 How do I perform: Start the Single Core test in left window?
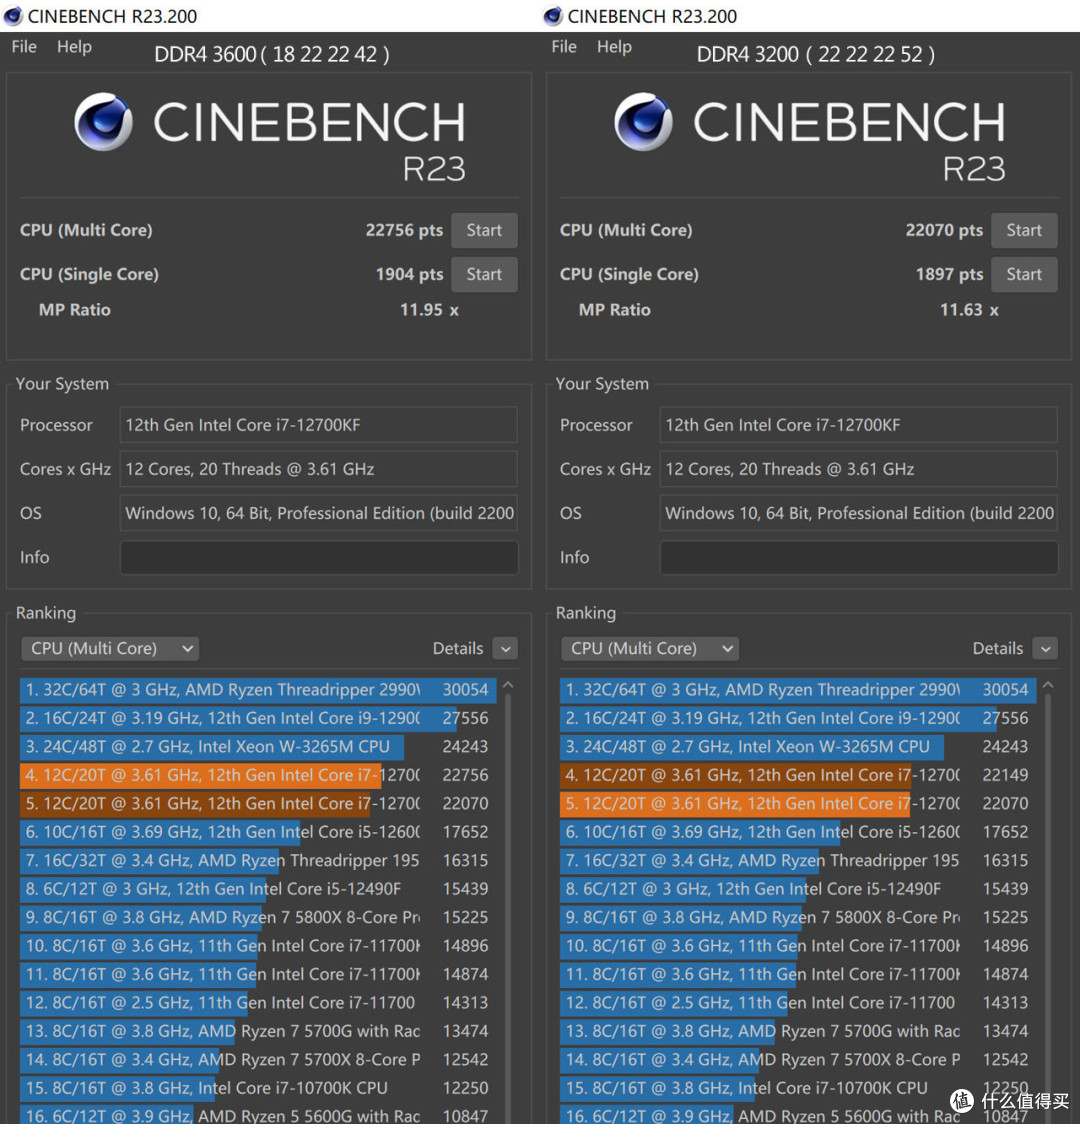pos(484,274)
